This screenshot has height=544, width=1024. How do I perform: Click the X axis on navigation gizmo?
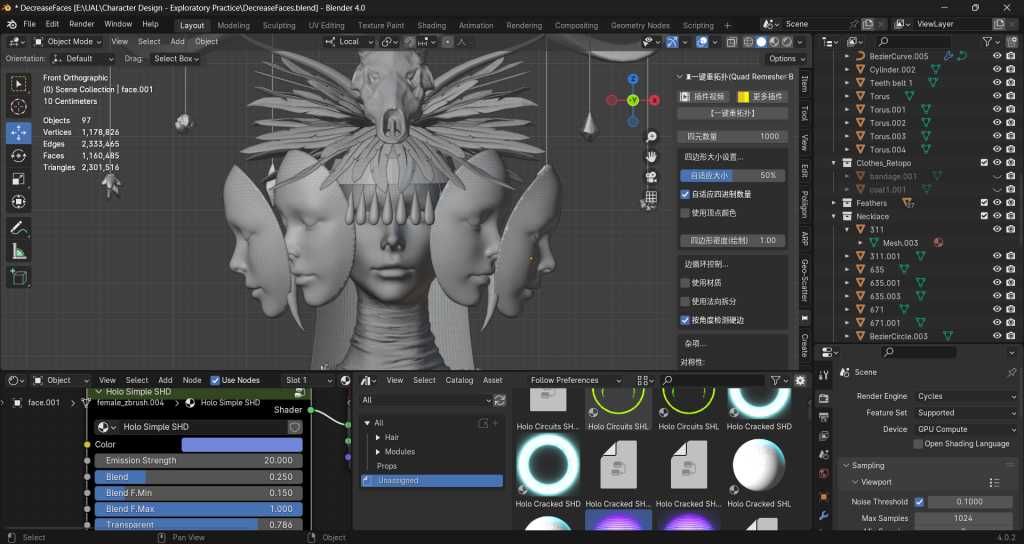click(x=654, y=101)
